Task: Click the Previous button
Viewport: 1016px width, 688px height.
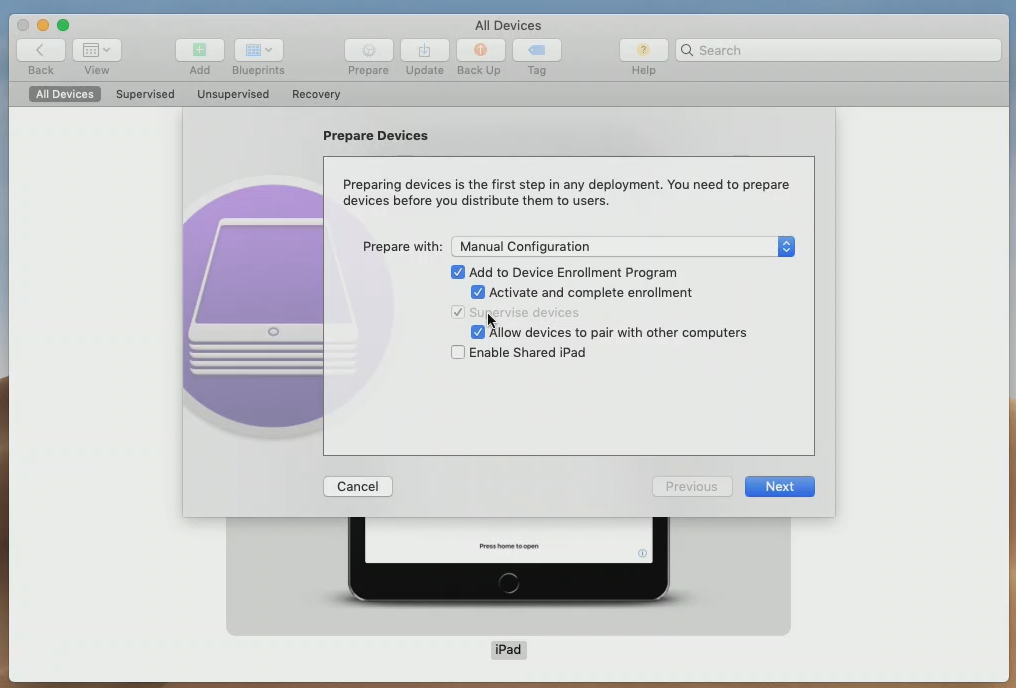Action: pyautogui.click(x=692, y=487)
